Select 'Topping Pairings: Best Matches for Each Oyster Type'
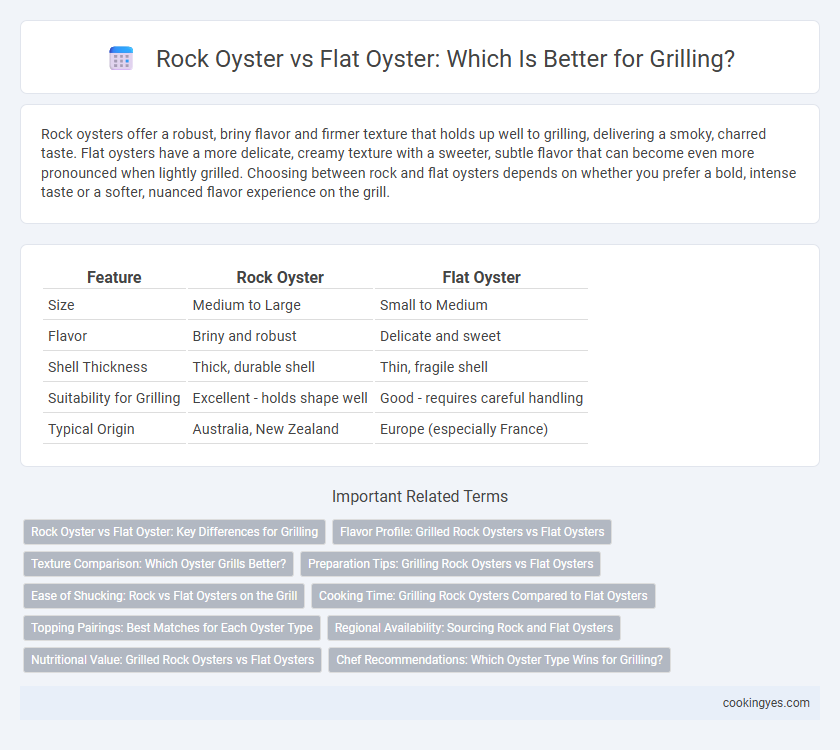840x750 pixels. tap(172, 628)
